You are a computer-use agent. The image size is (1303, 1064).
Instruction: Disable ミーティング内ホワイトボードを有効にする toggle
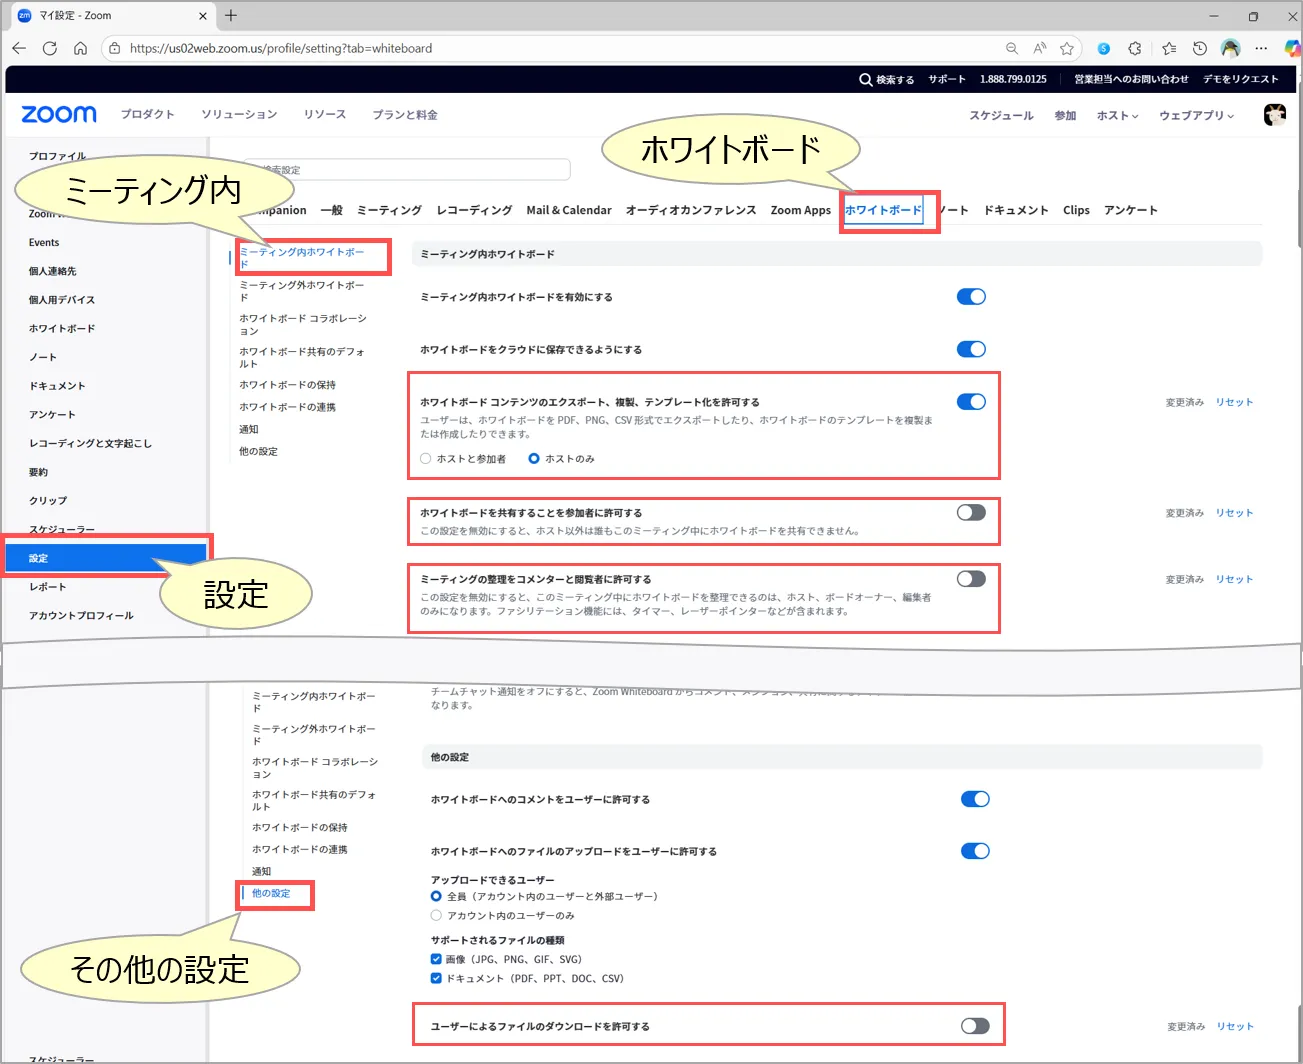[x=971, y=297]
